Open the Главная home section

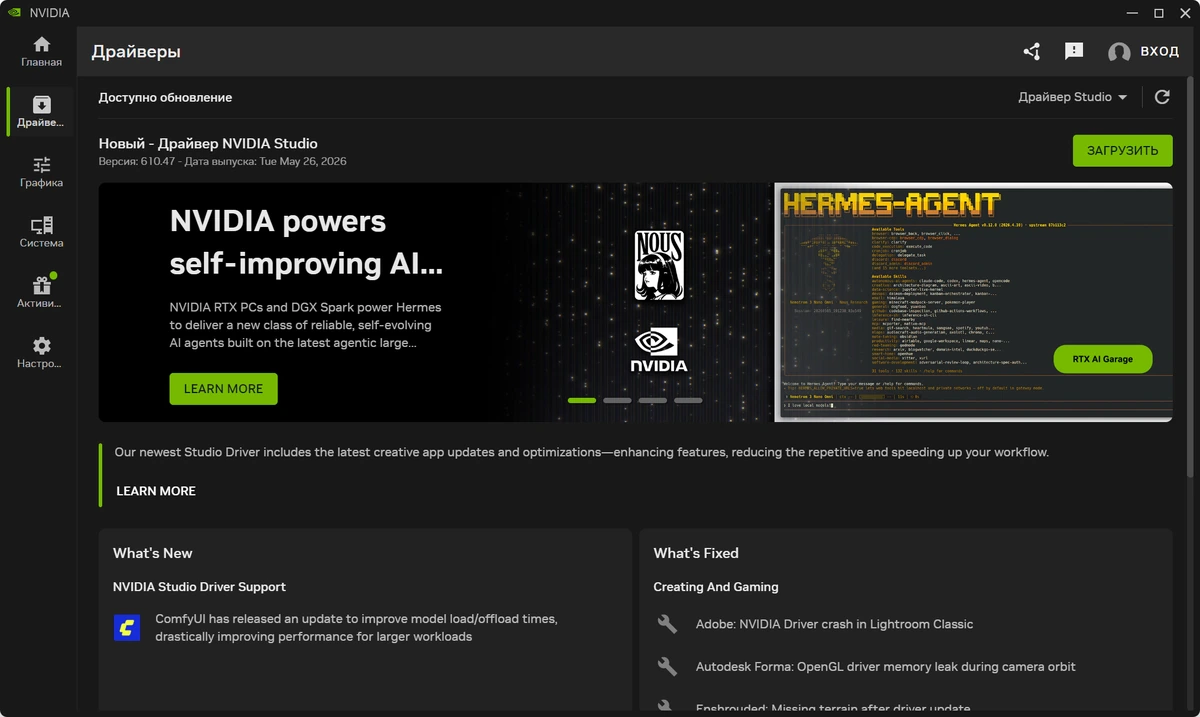41,52
